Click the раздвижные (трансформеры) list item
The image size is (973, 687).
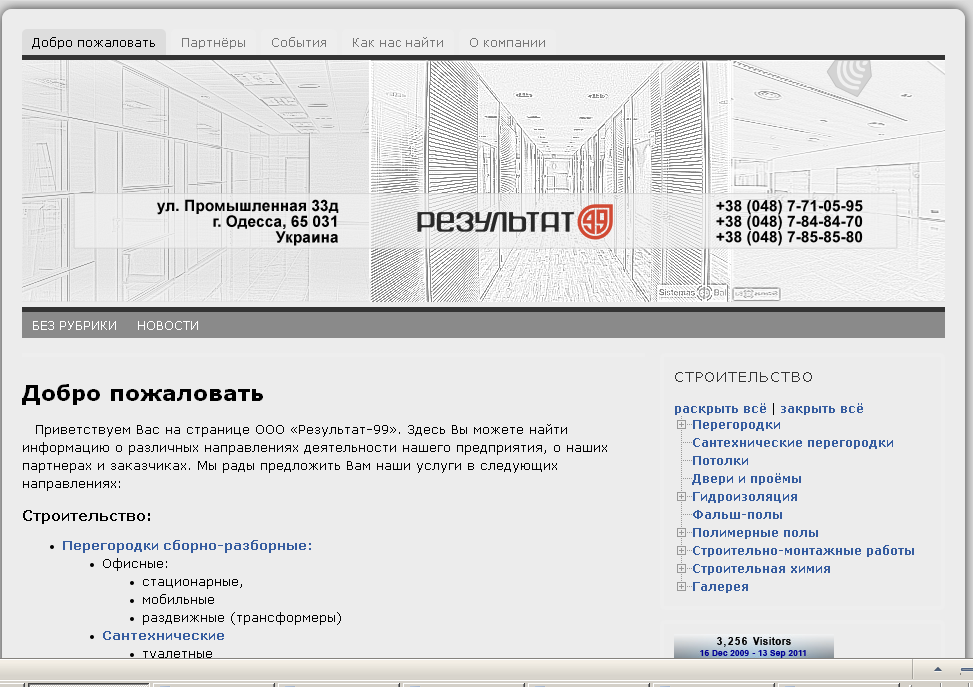(242, 618)
